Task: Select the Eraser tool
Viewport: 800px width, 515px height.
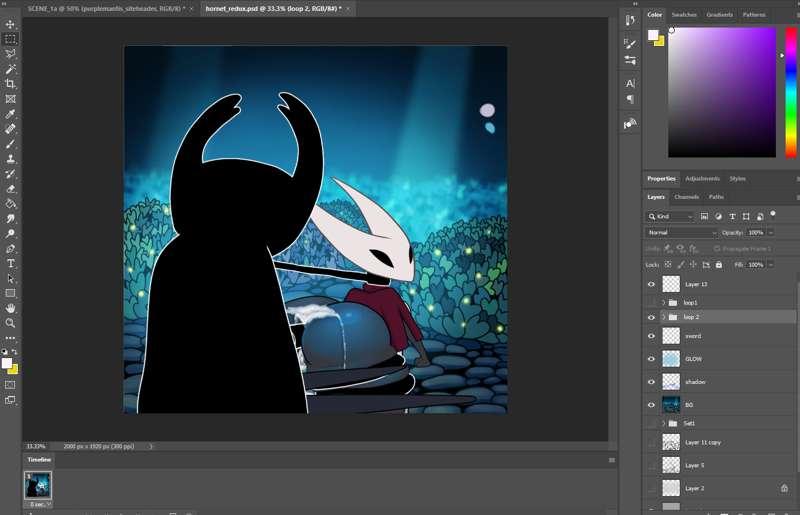Action: coord(10,189)
